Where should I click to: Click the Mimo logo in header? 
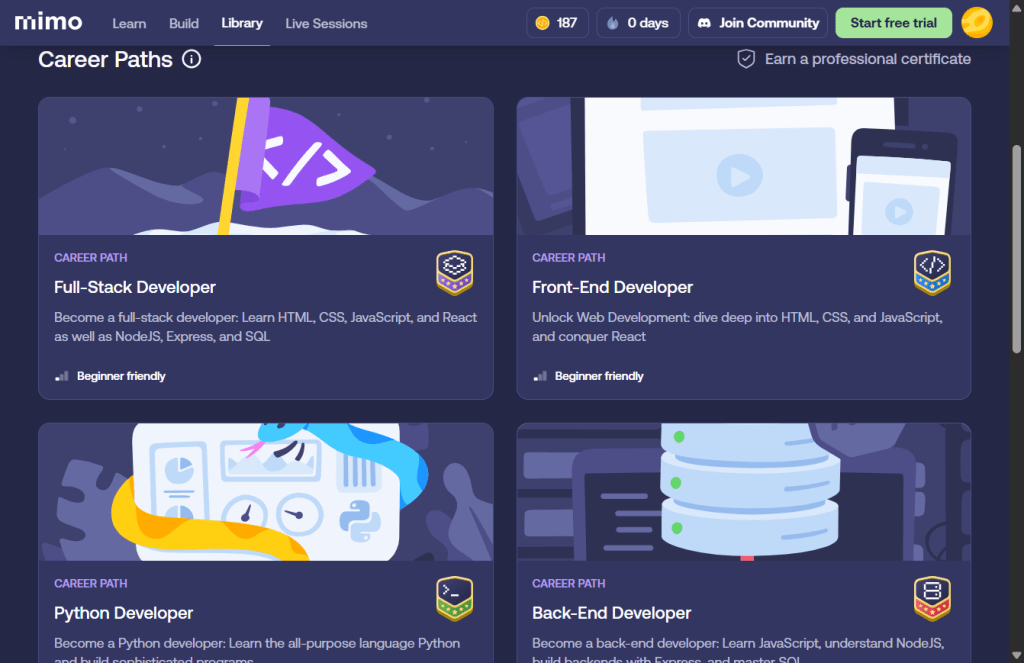pyautogui.click(x=48, y=22)
